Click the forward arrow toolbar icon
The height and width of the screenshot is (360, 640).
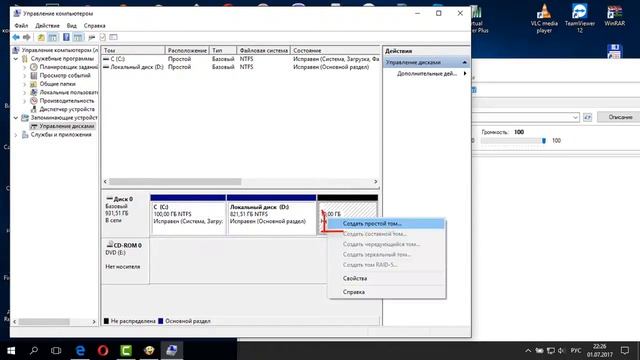click(27, 37)
